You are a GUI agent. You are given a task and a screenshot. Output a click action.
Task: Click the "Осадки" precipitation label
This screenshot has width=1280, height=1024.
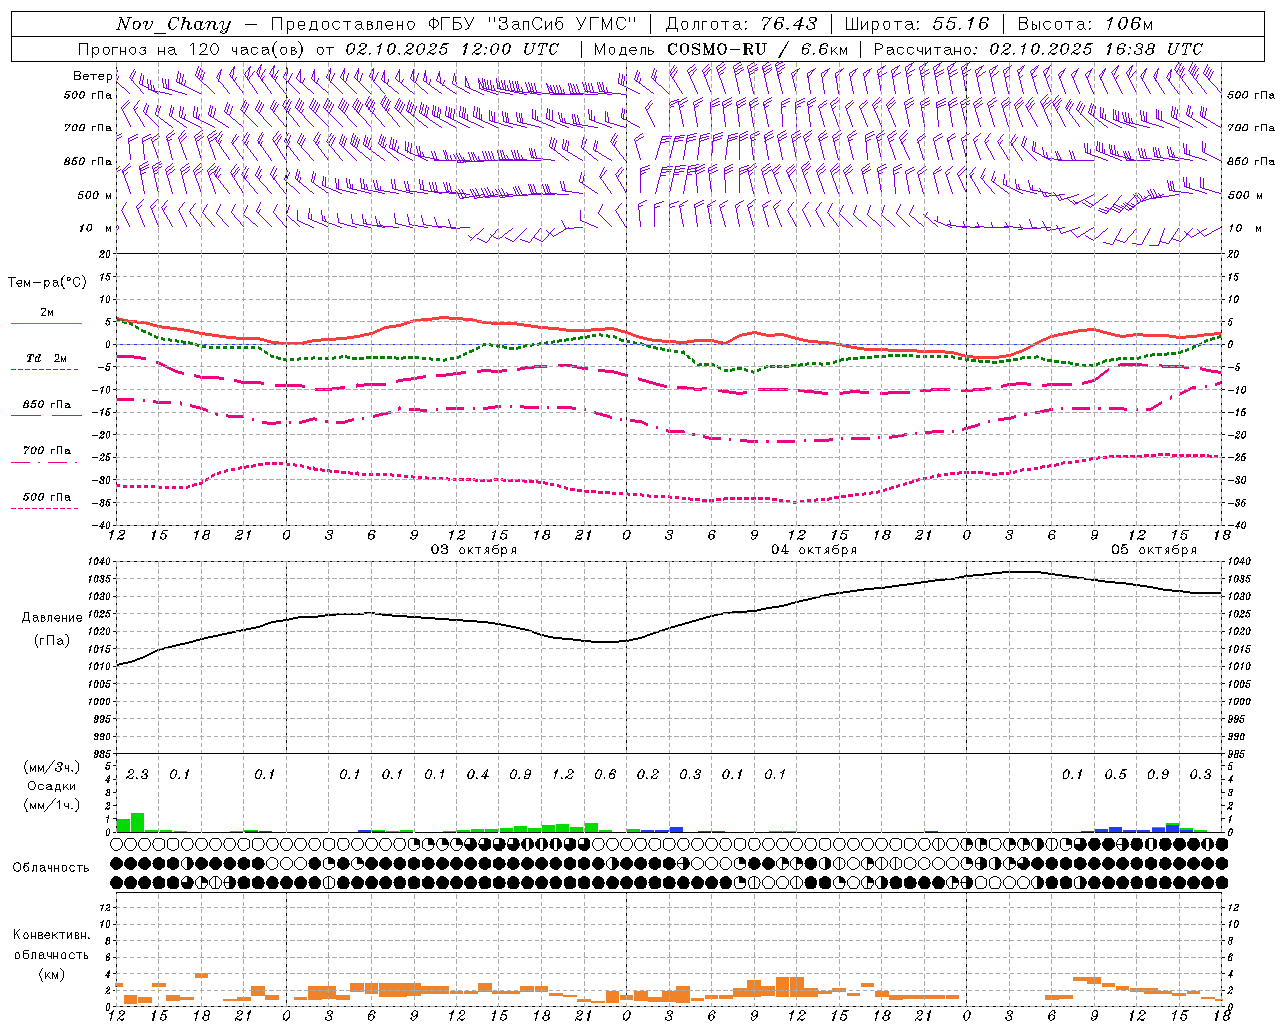(x=51, y=786)
